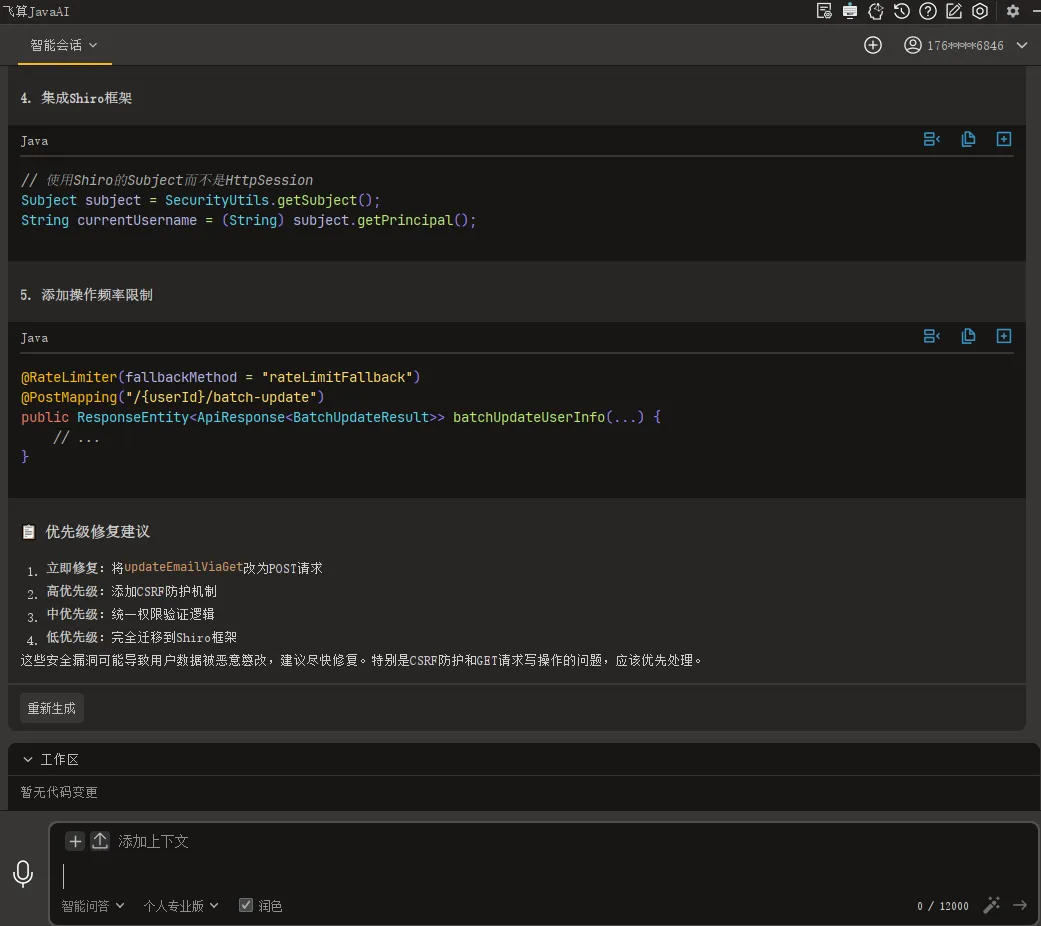Click the send arrow icon
This screenshot has width=1041, height=926.
click(1020, 905)
